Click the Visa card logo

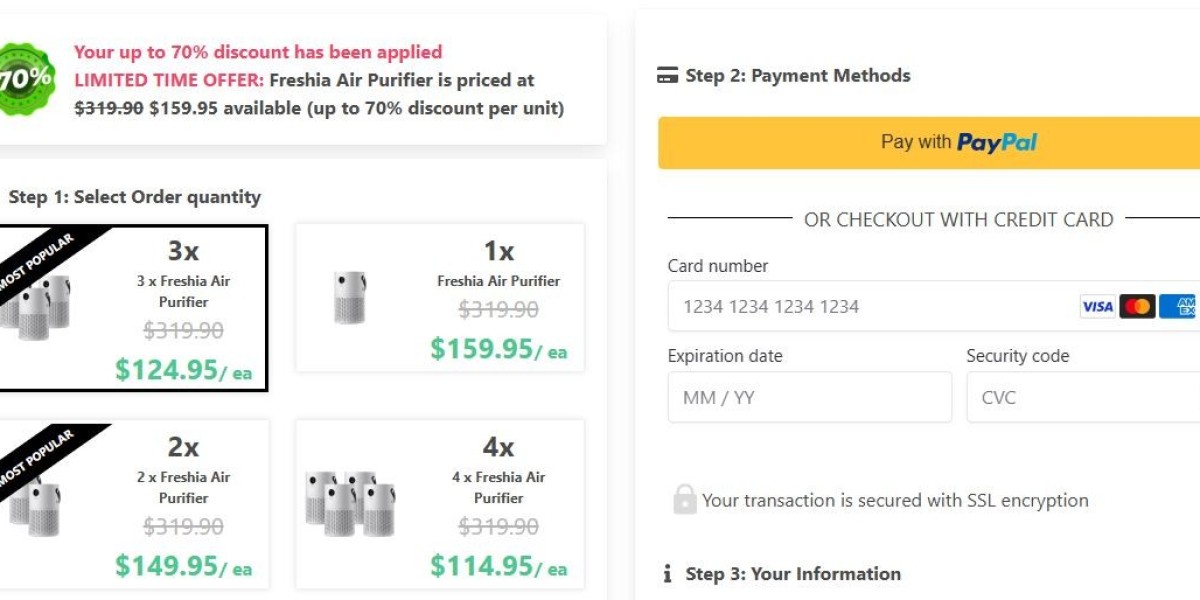point(1097,307)
